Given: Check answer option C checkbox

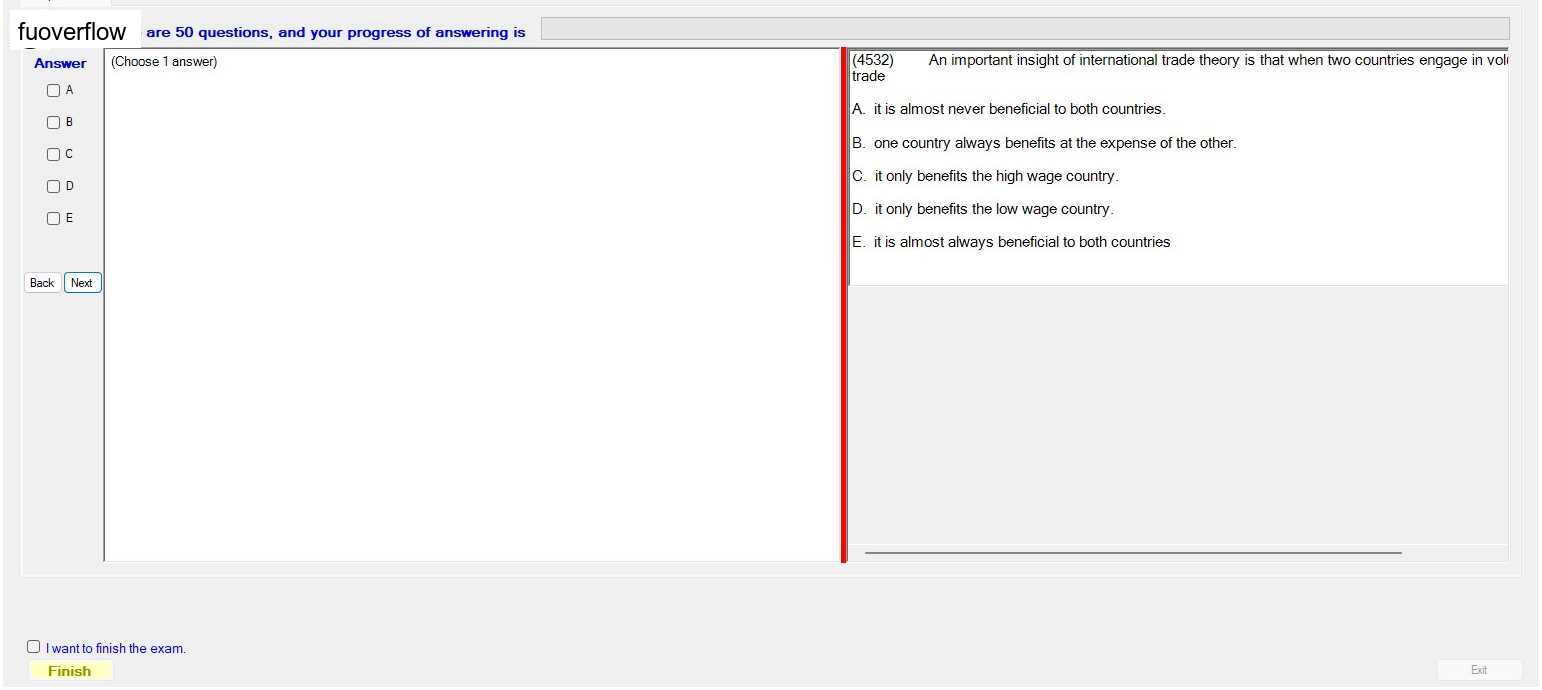Looking at the screenshot, I should (53, 154).
